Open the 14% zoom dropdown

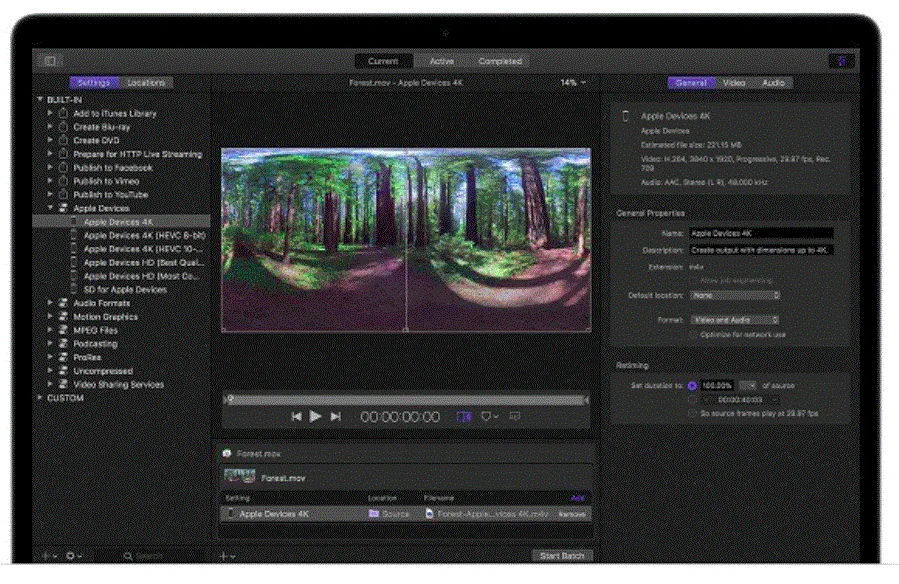[x=573, y=83]
